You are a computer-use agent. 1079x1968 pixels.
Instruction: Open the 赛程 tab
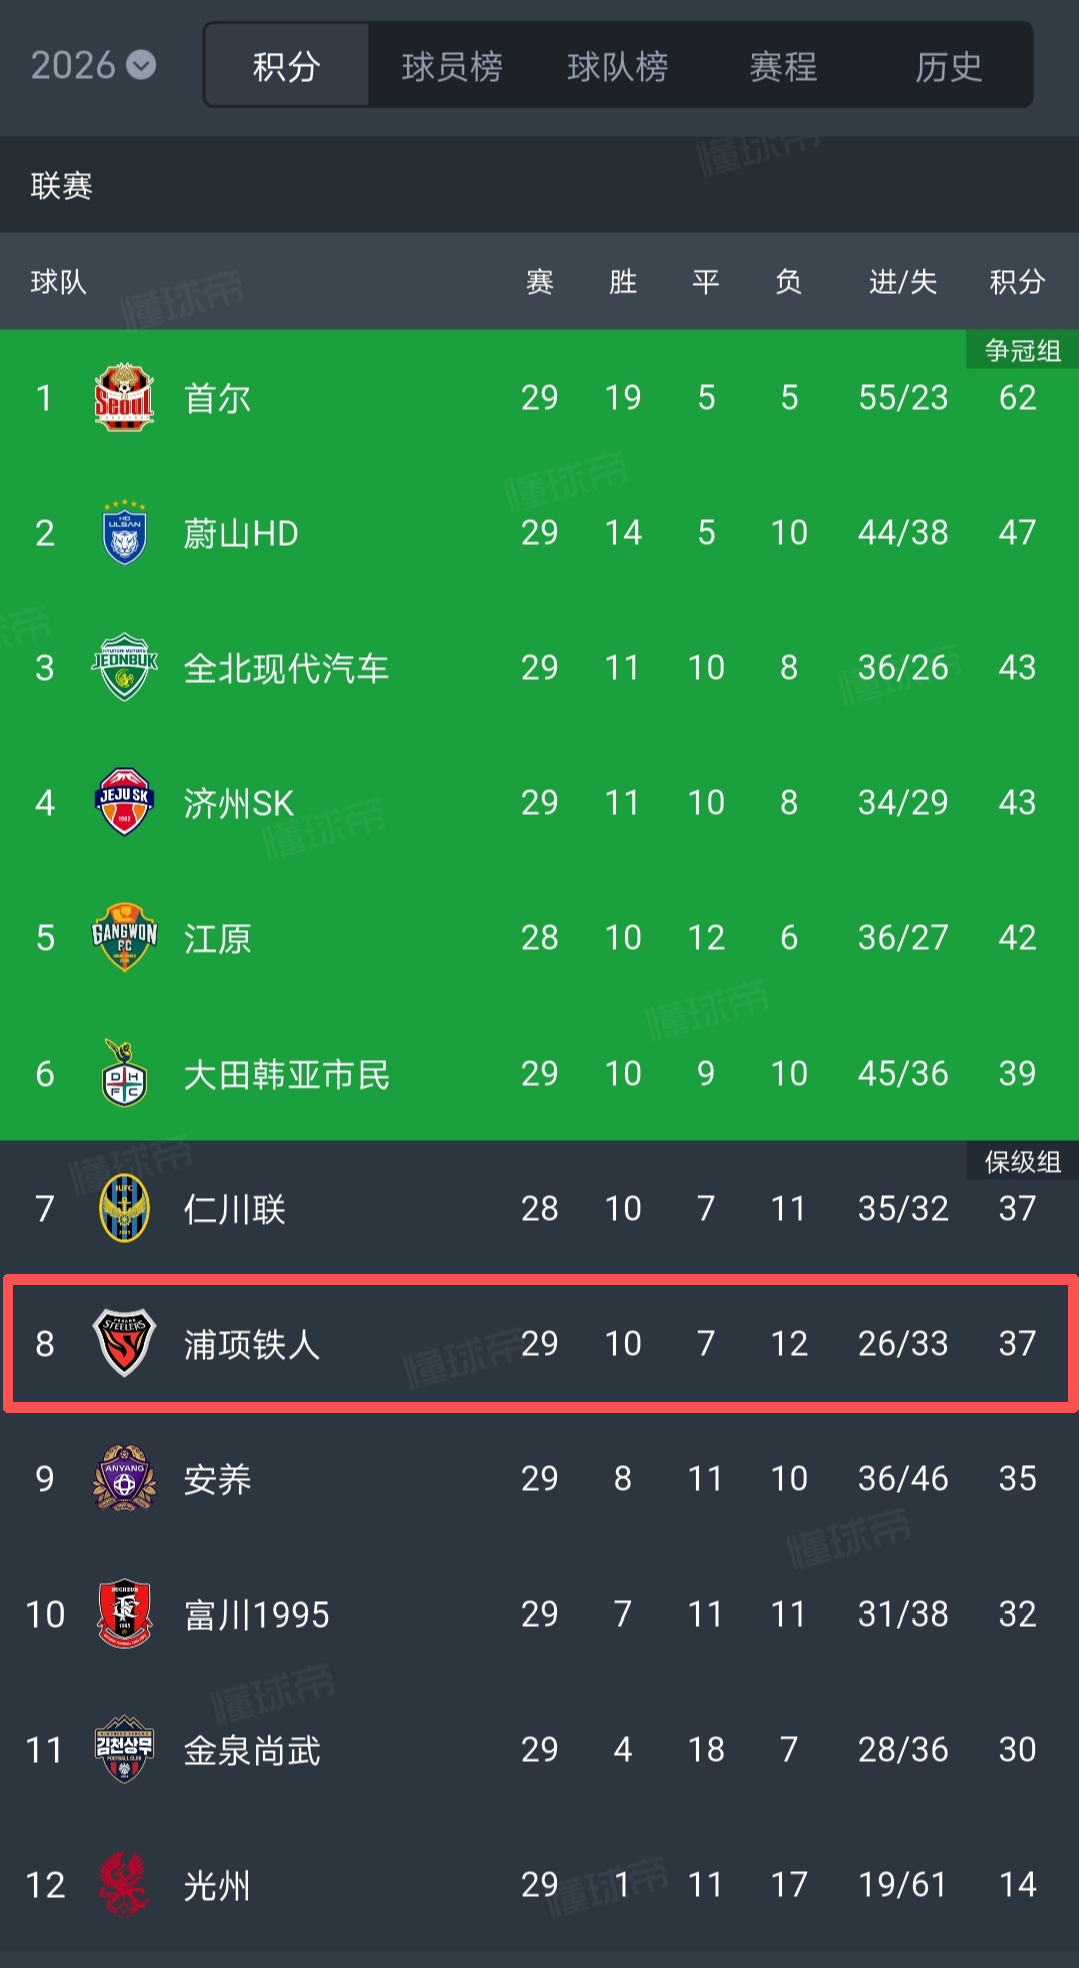[x=783, y=66]
